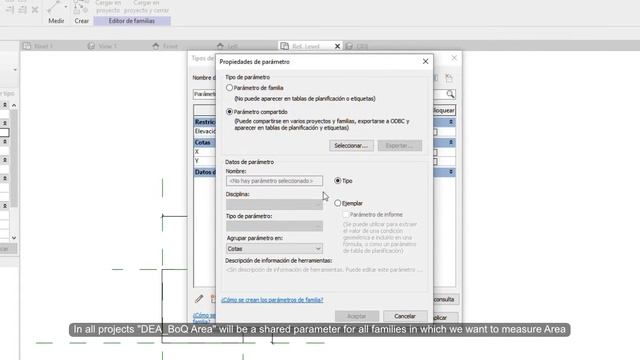Open the Disciplina dropdown

tap(274, 204)
